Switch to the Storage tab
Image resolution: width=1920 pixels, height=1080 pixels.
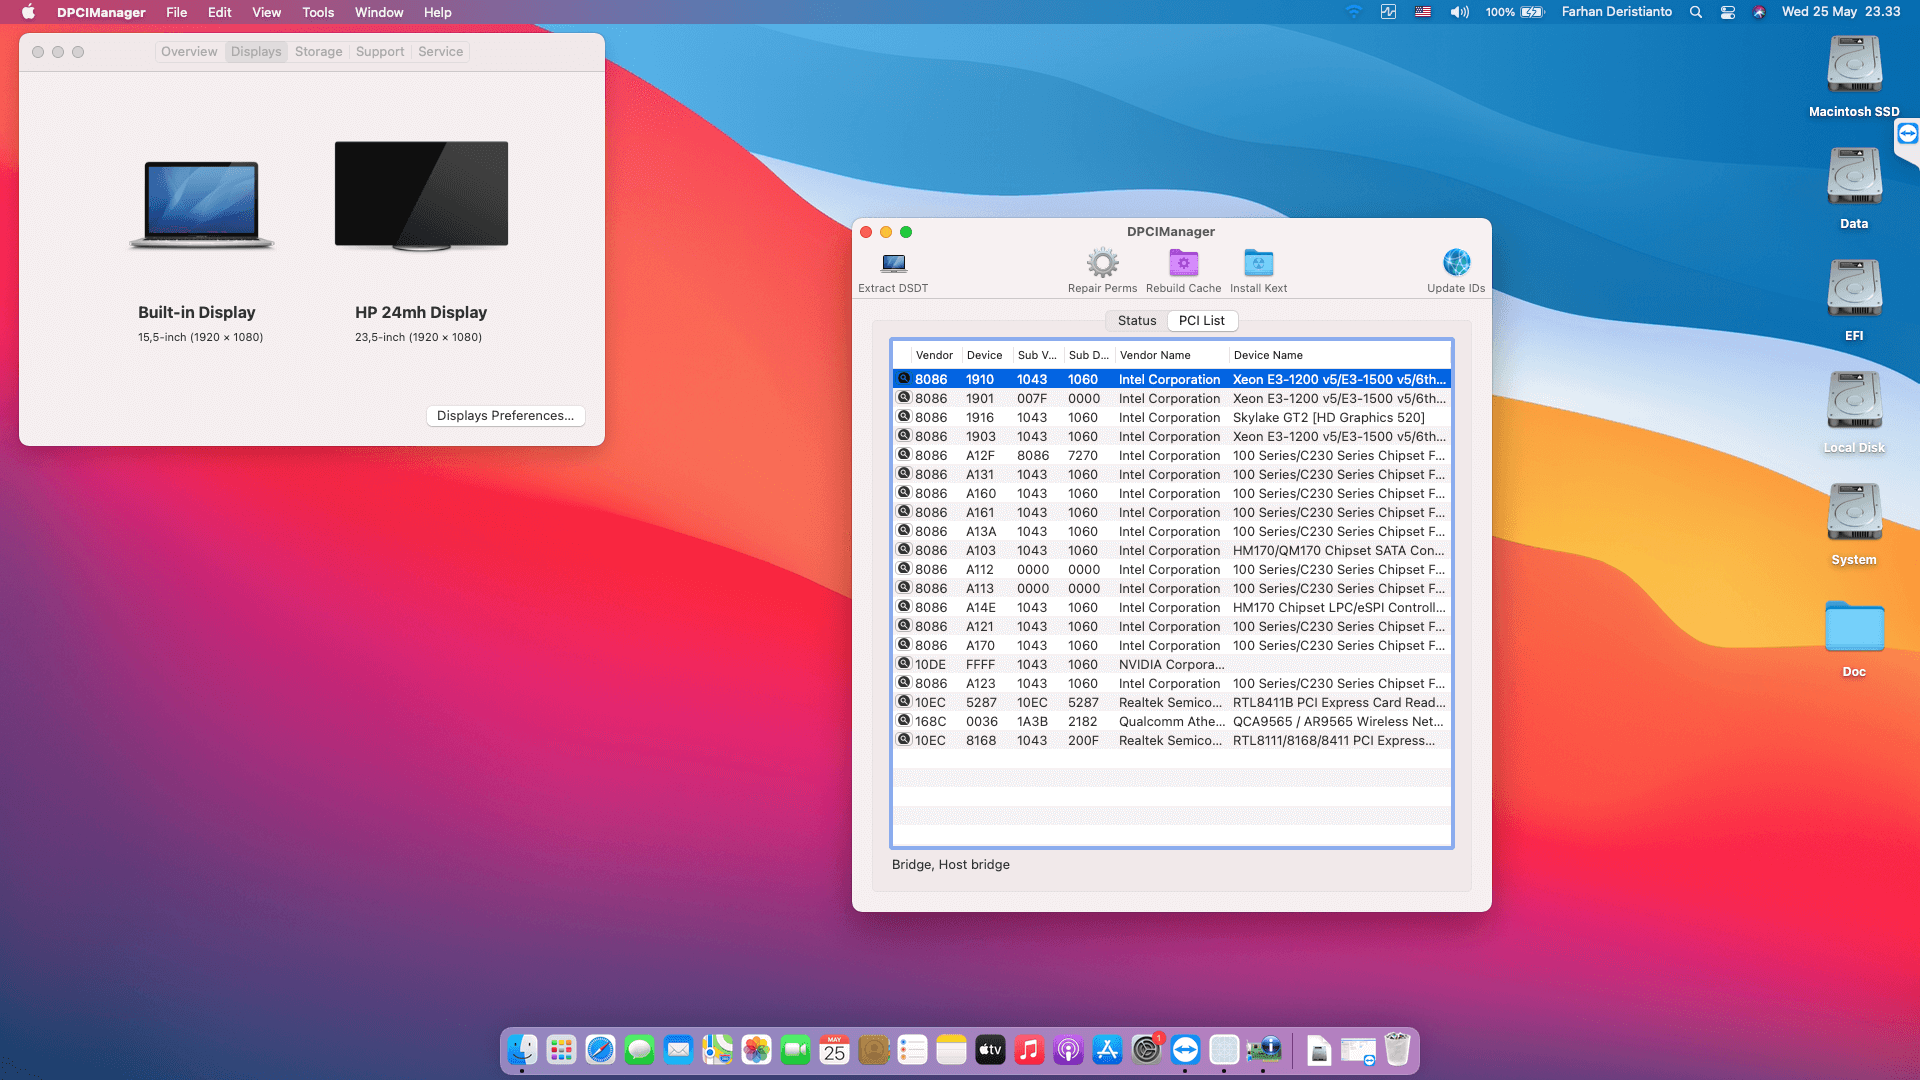319,52
